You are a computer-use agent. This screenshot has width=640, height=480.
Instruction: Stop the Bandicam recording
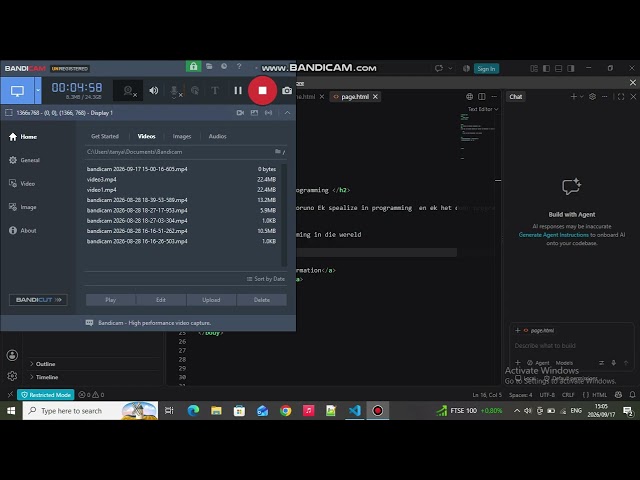[x=262, y=91]
